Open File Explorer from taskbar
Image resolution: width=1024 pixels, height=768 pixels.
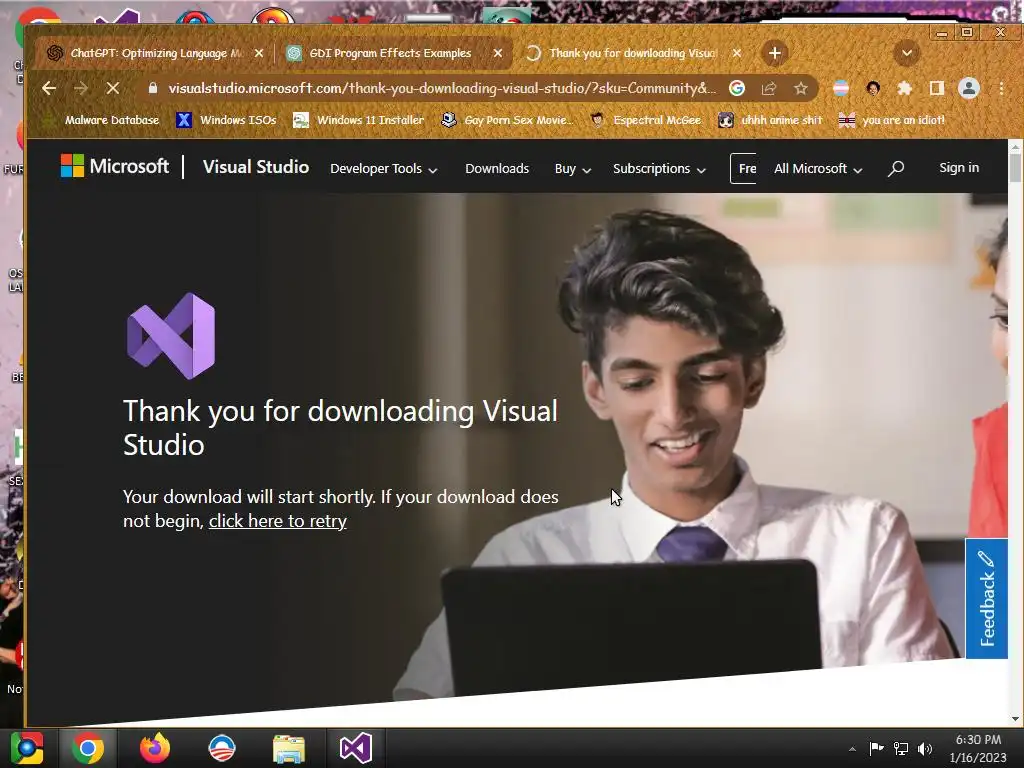(289, 748)
